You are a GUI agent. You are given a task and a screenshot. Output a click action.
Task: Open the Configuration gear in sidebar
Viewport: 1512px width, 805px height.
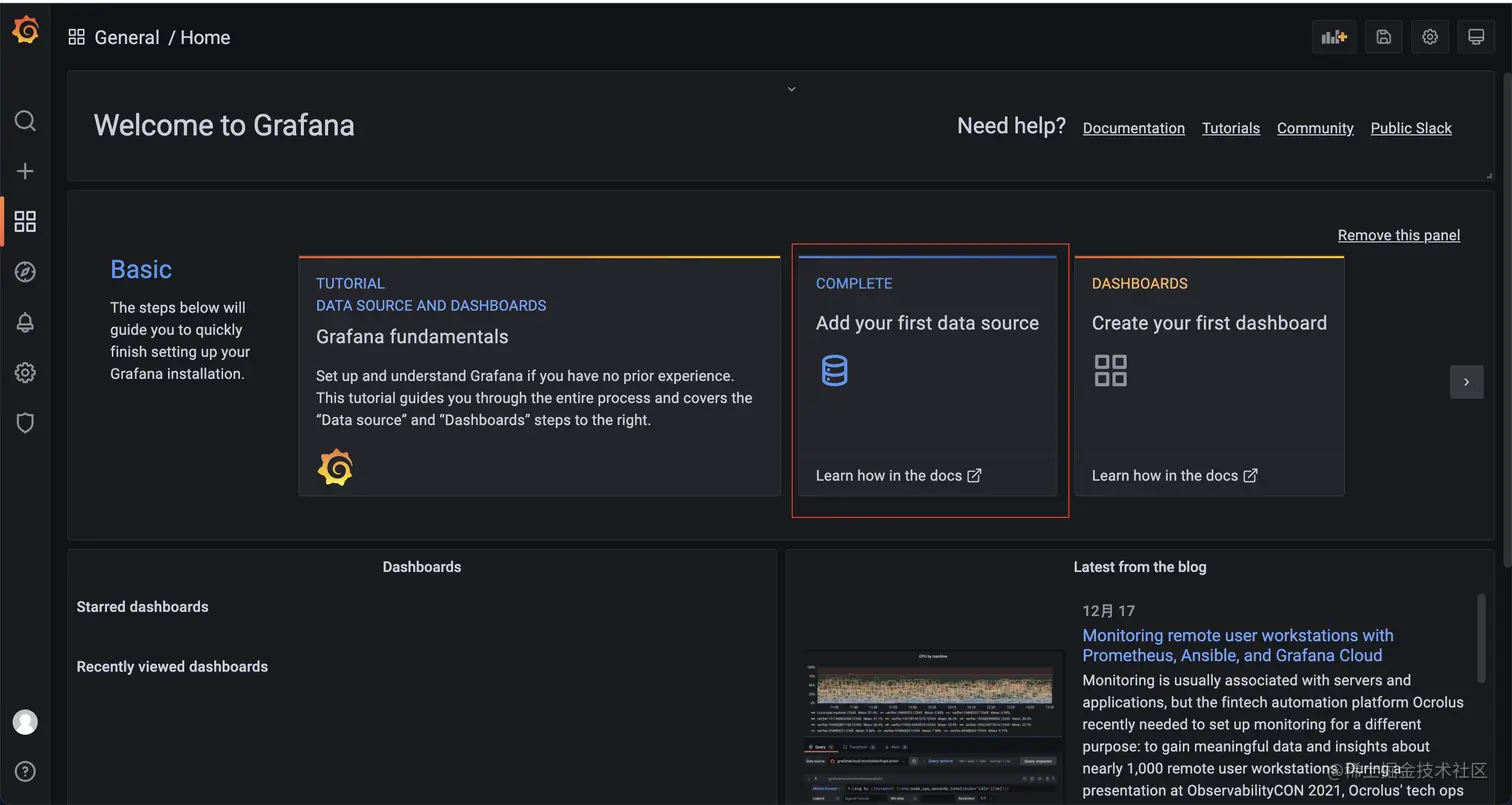tap(25, 373)
